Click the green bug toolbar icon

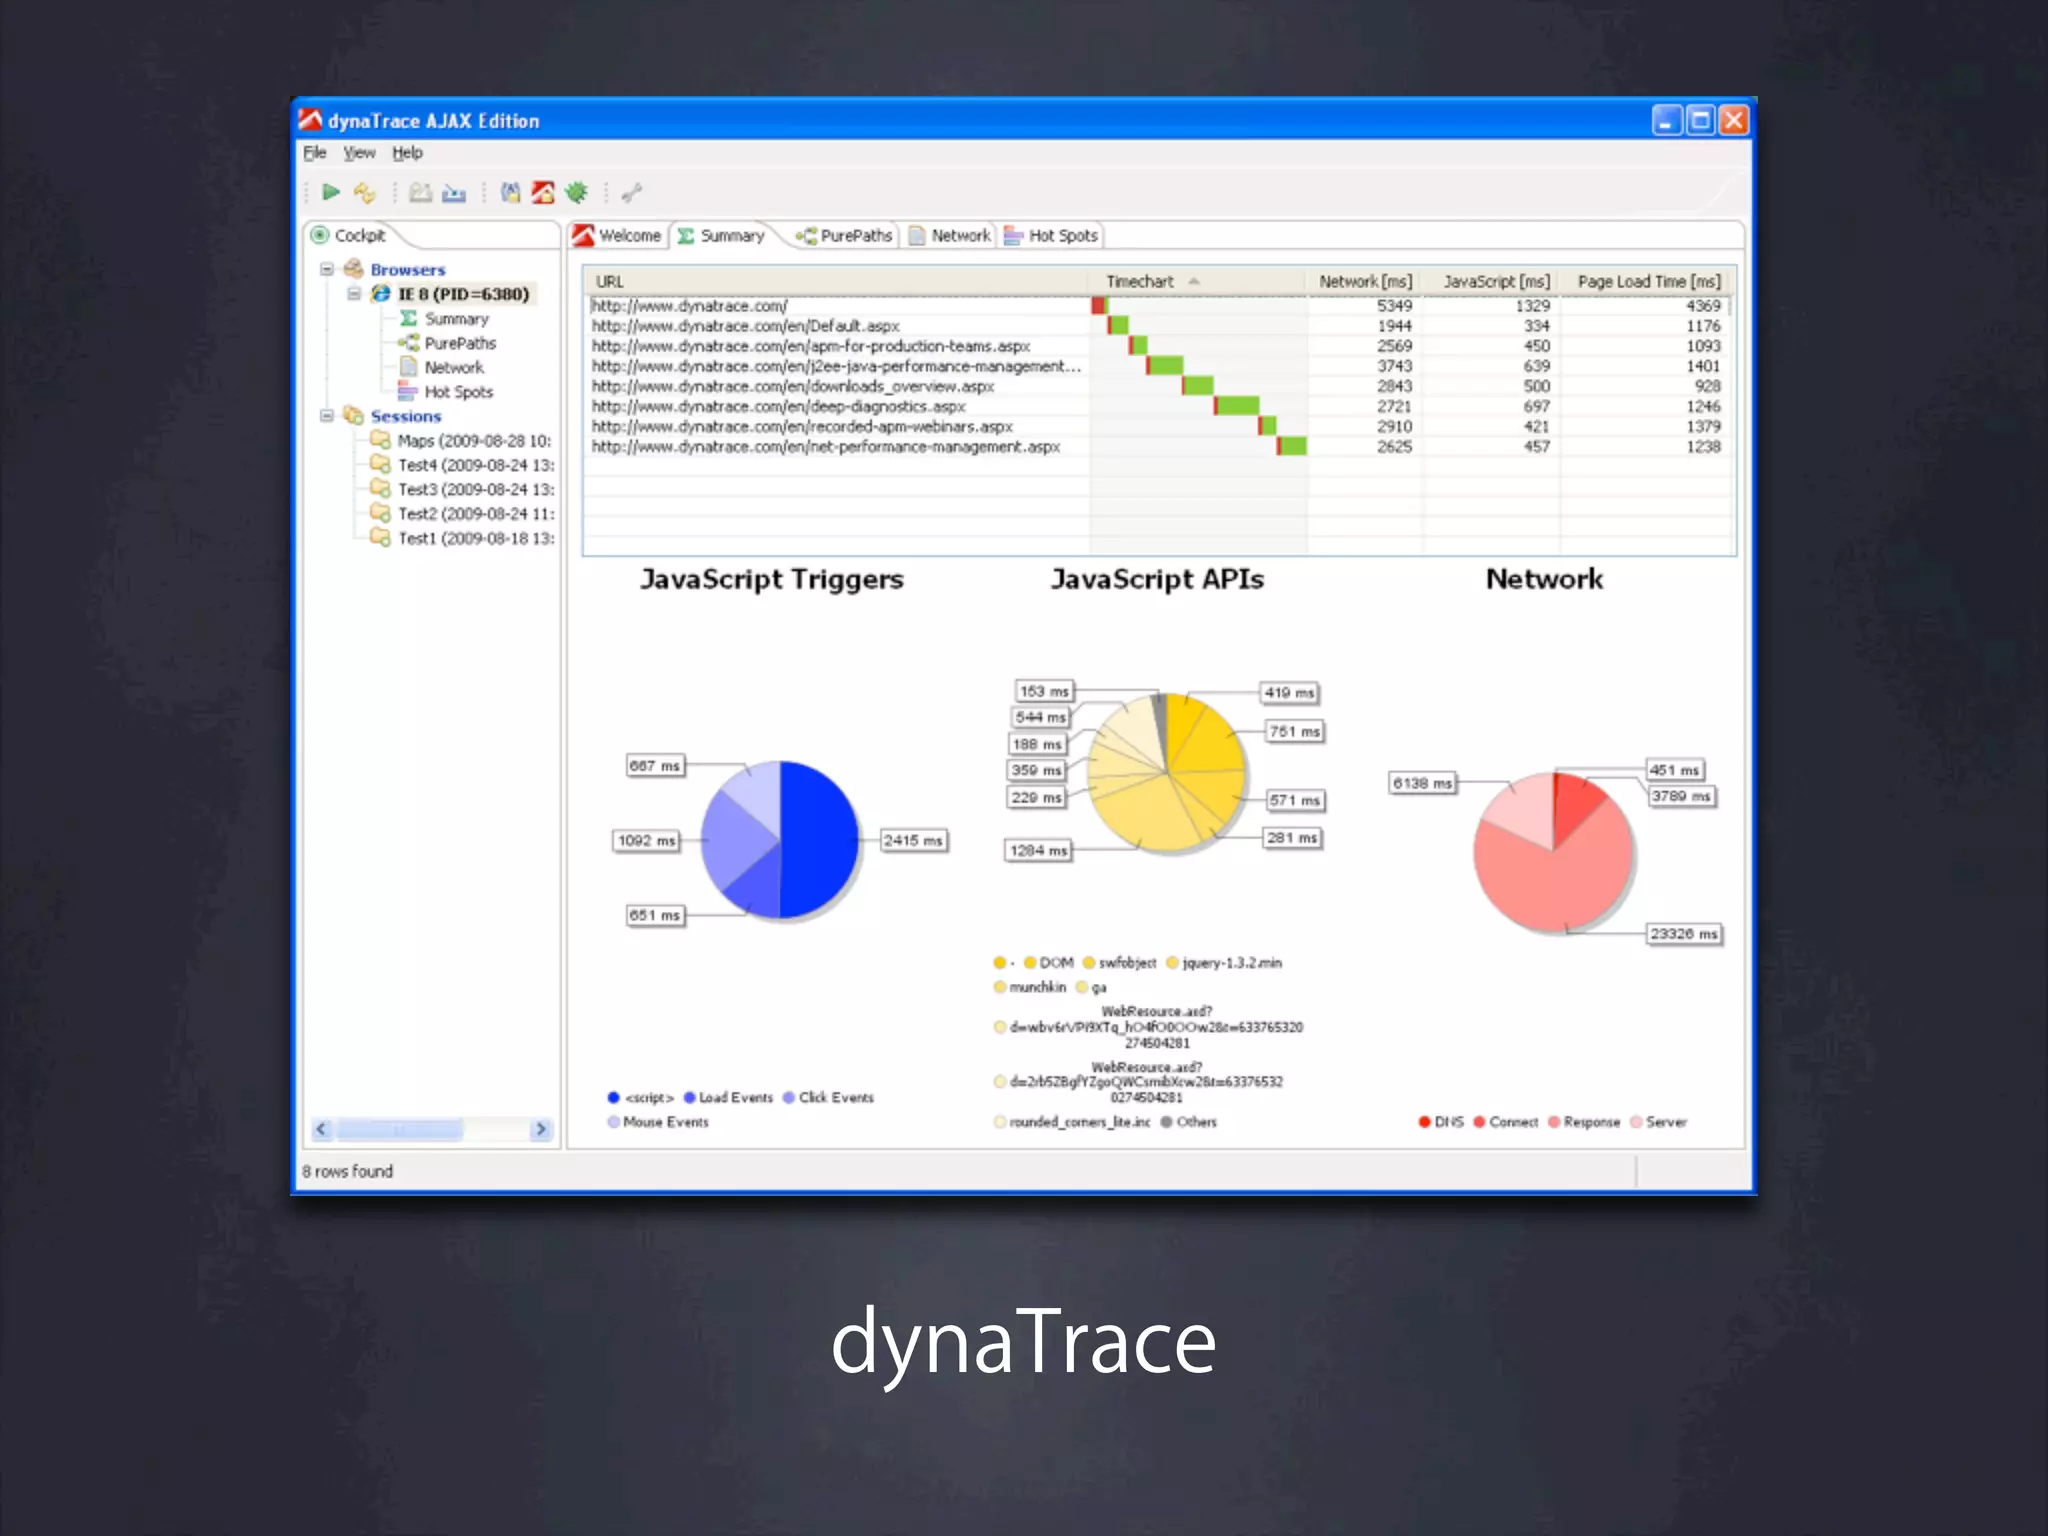point(577,193)
